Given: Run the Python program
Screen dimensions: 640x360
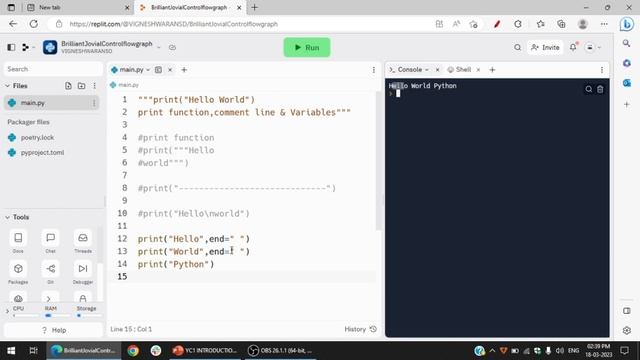Looking at the screenshot, I should click(x=307, y=47).
